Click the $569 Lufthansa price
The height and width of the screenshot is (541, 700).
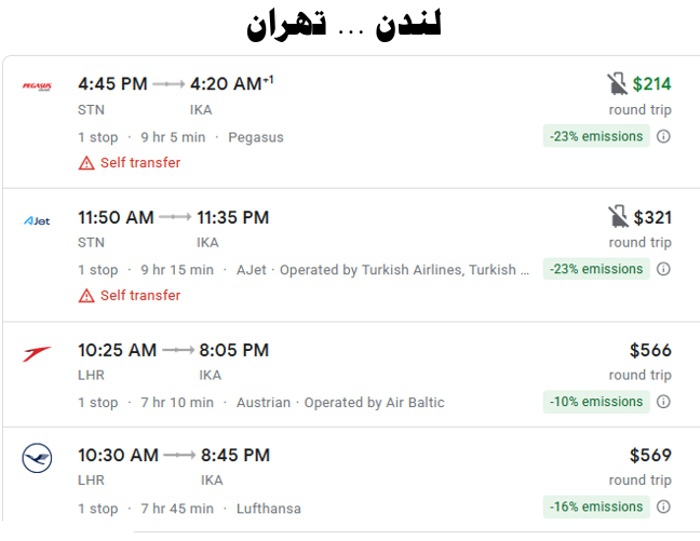tap(650, 455)
